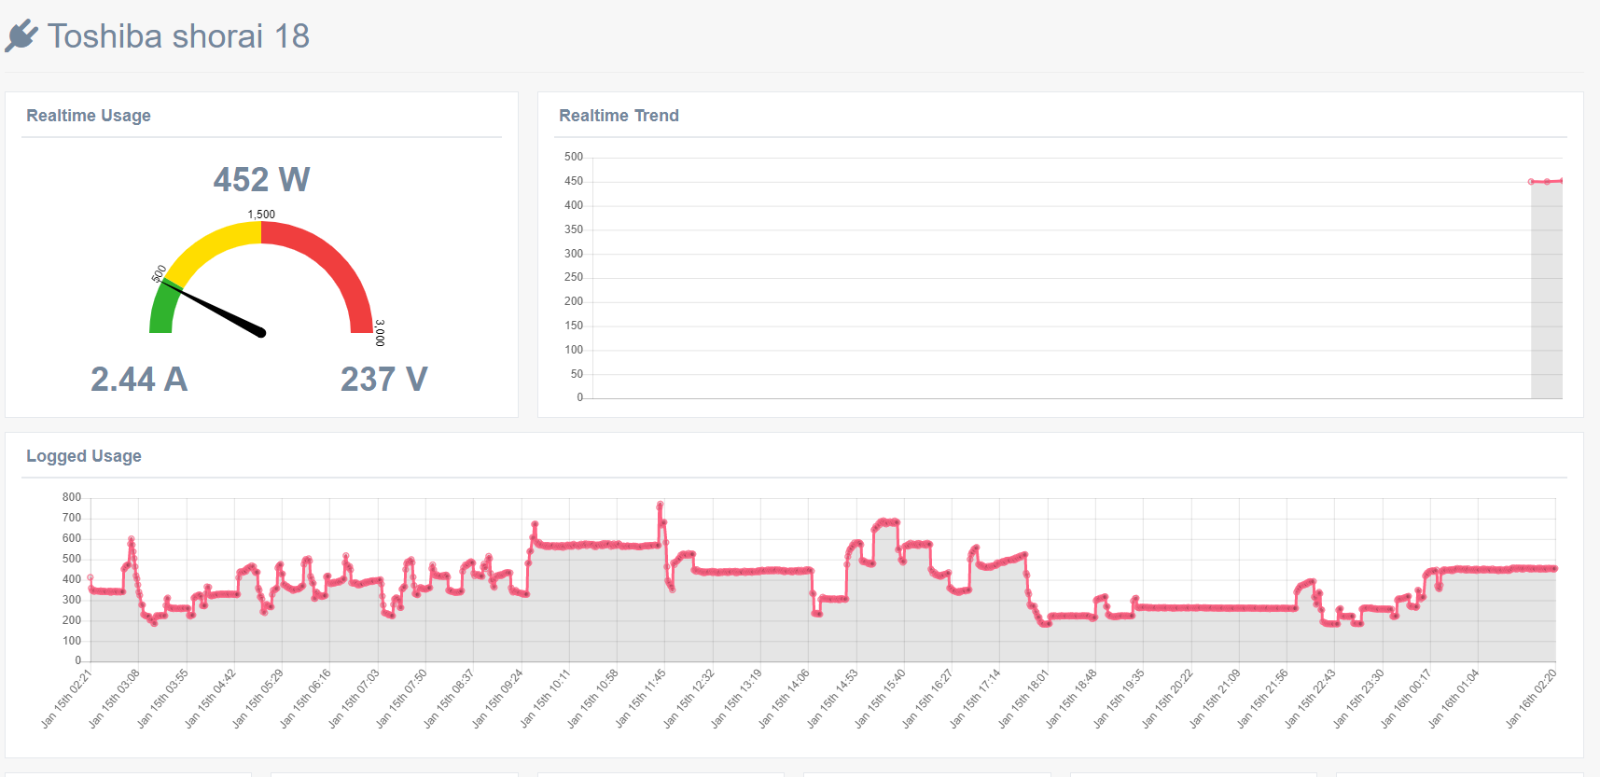
Task: Click the Jan 15th 22:43 axis label
Action: [1311, 698]
